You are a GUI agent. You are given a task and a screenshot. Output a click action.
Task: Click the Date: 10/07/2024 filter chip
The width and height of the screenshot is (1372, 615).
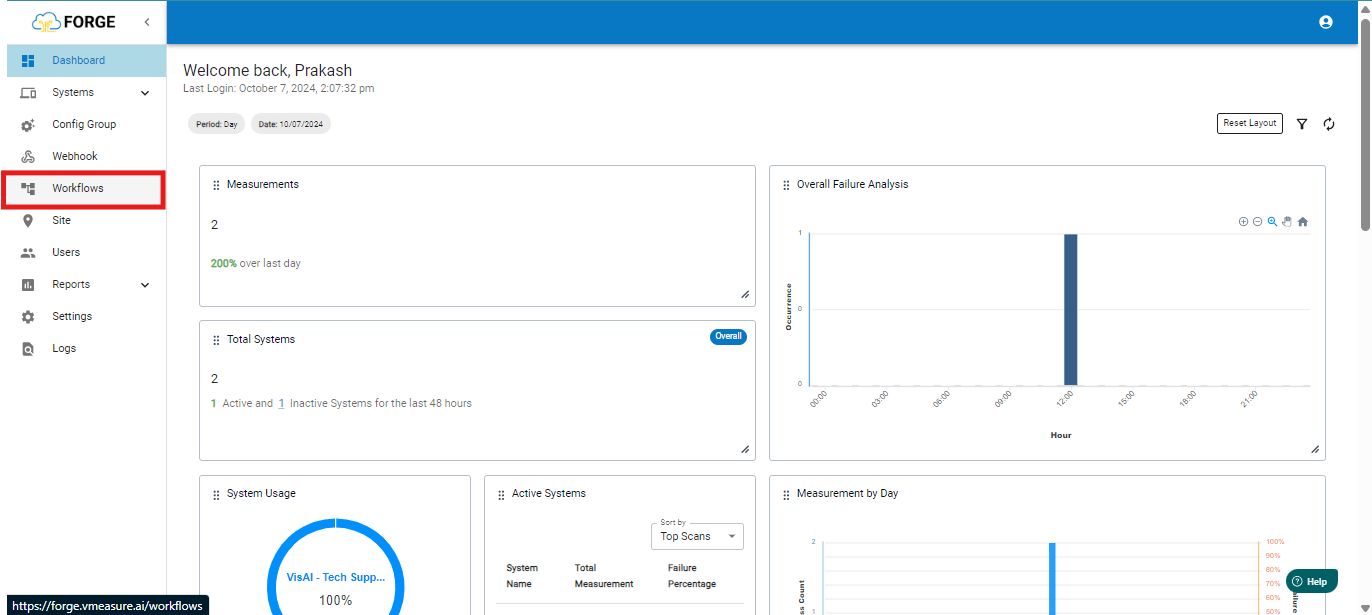pyautogui.click(x=291, y=124)
